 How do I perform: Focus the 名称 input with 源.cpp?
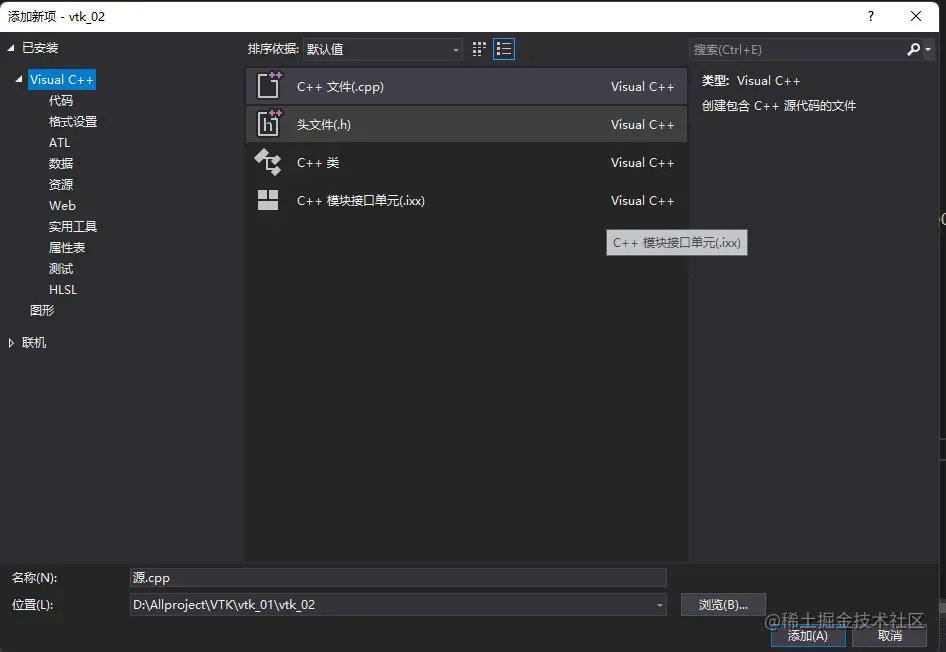click(398, 578)
